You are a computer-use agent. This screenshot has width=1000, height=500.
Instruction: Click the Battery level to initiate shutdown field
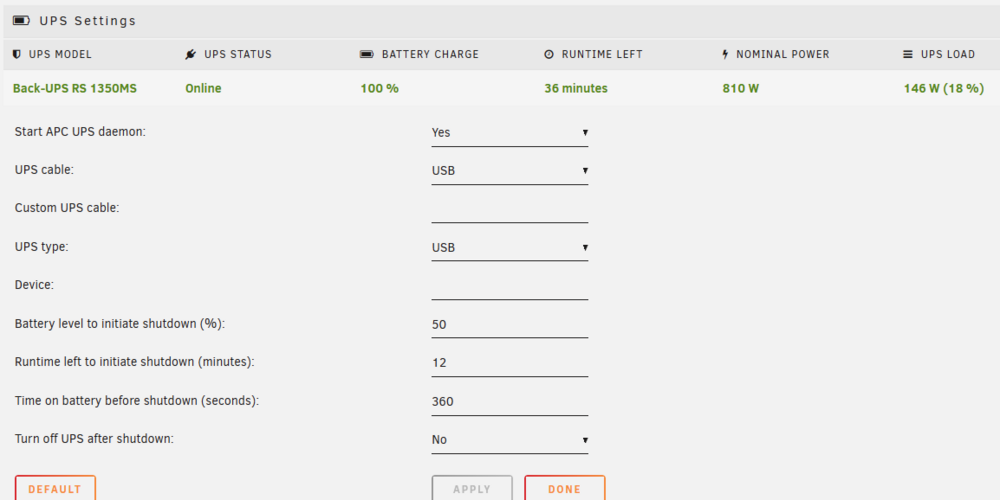[x=510, y=325]
